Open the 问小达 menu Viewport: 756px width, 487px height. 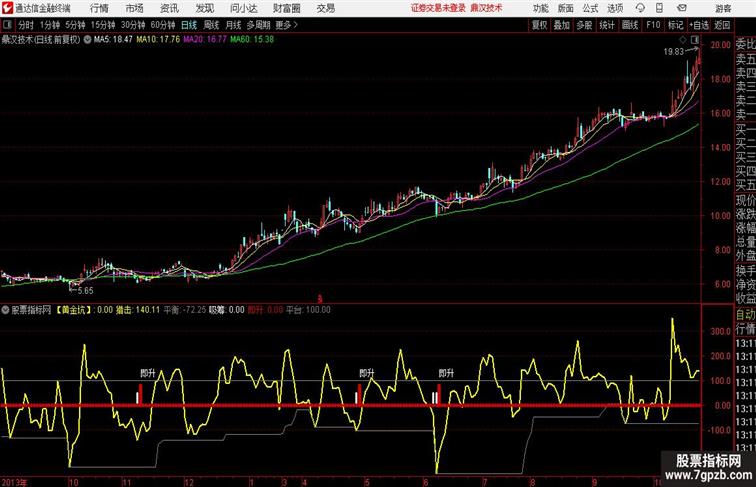(x=244, y=8)
